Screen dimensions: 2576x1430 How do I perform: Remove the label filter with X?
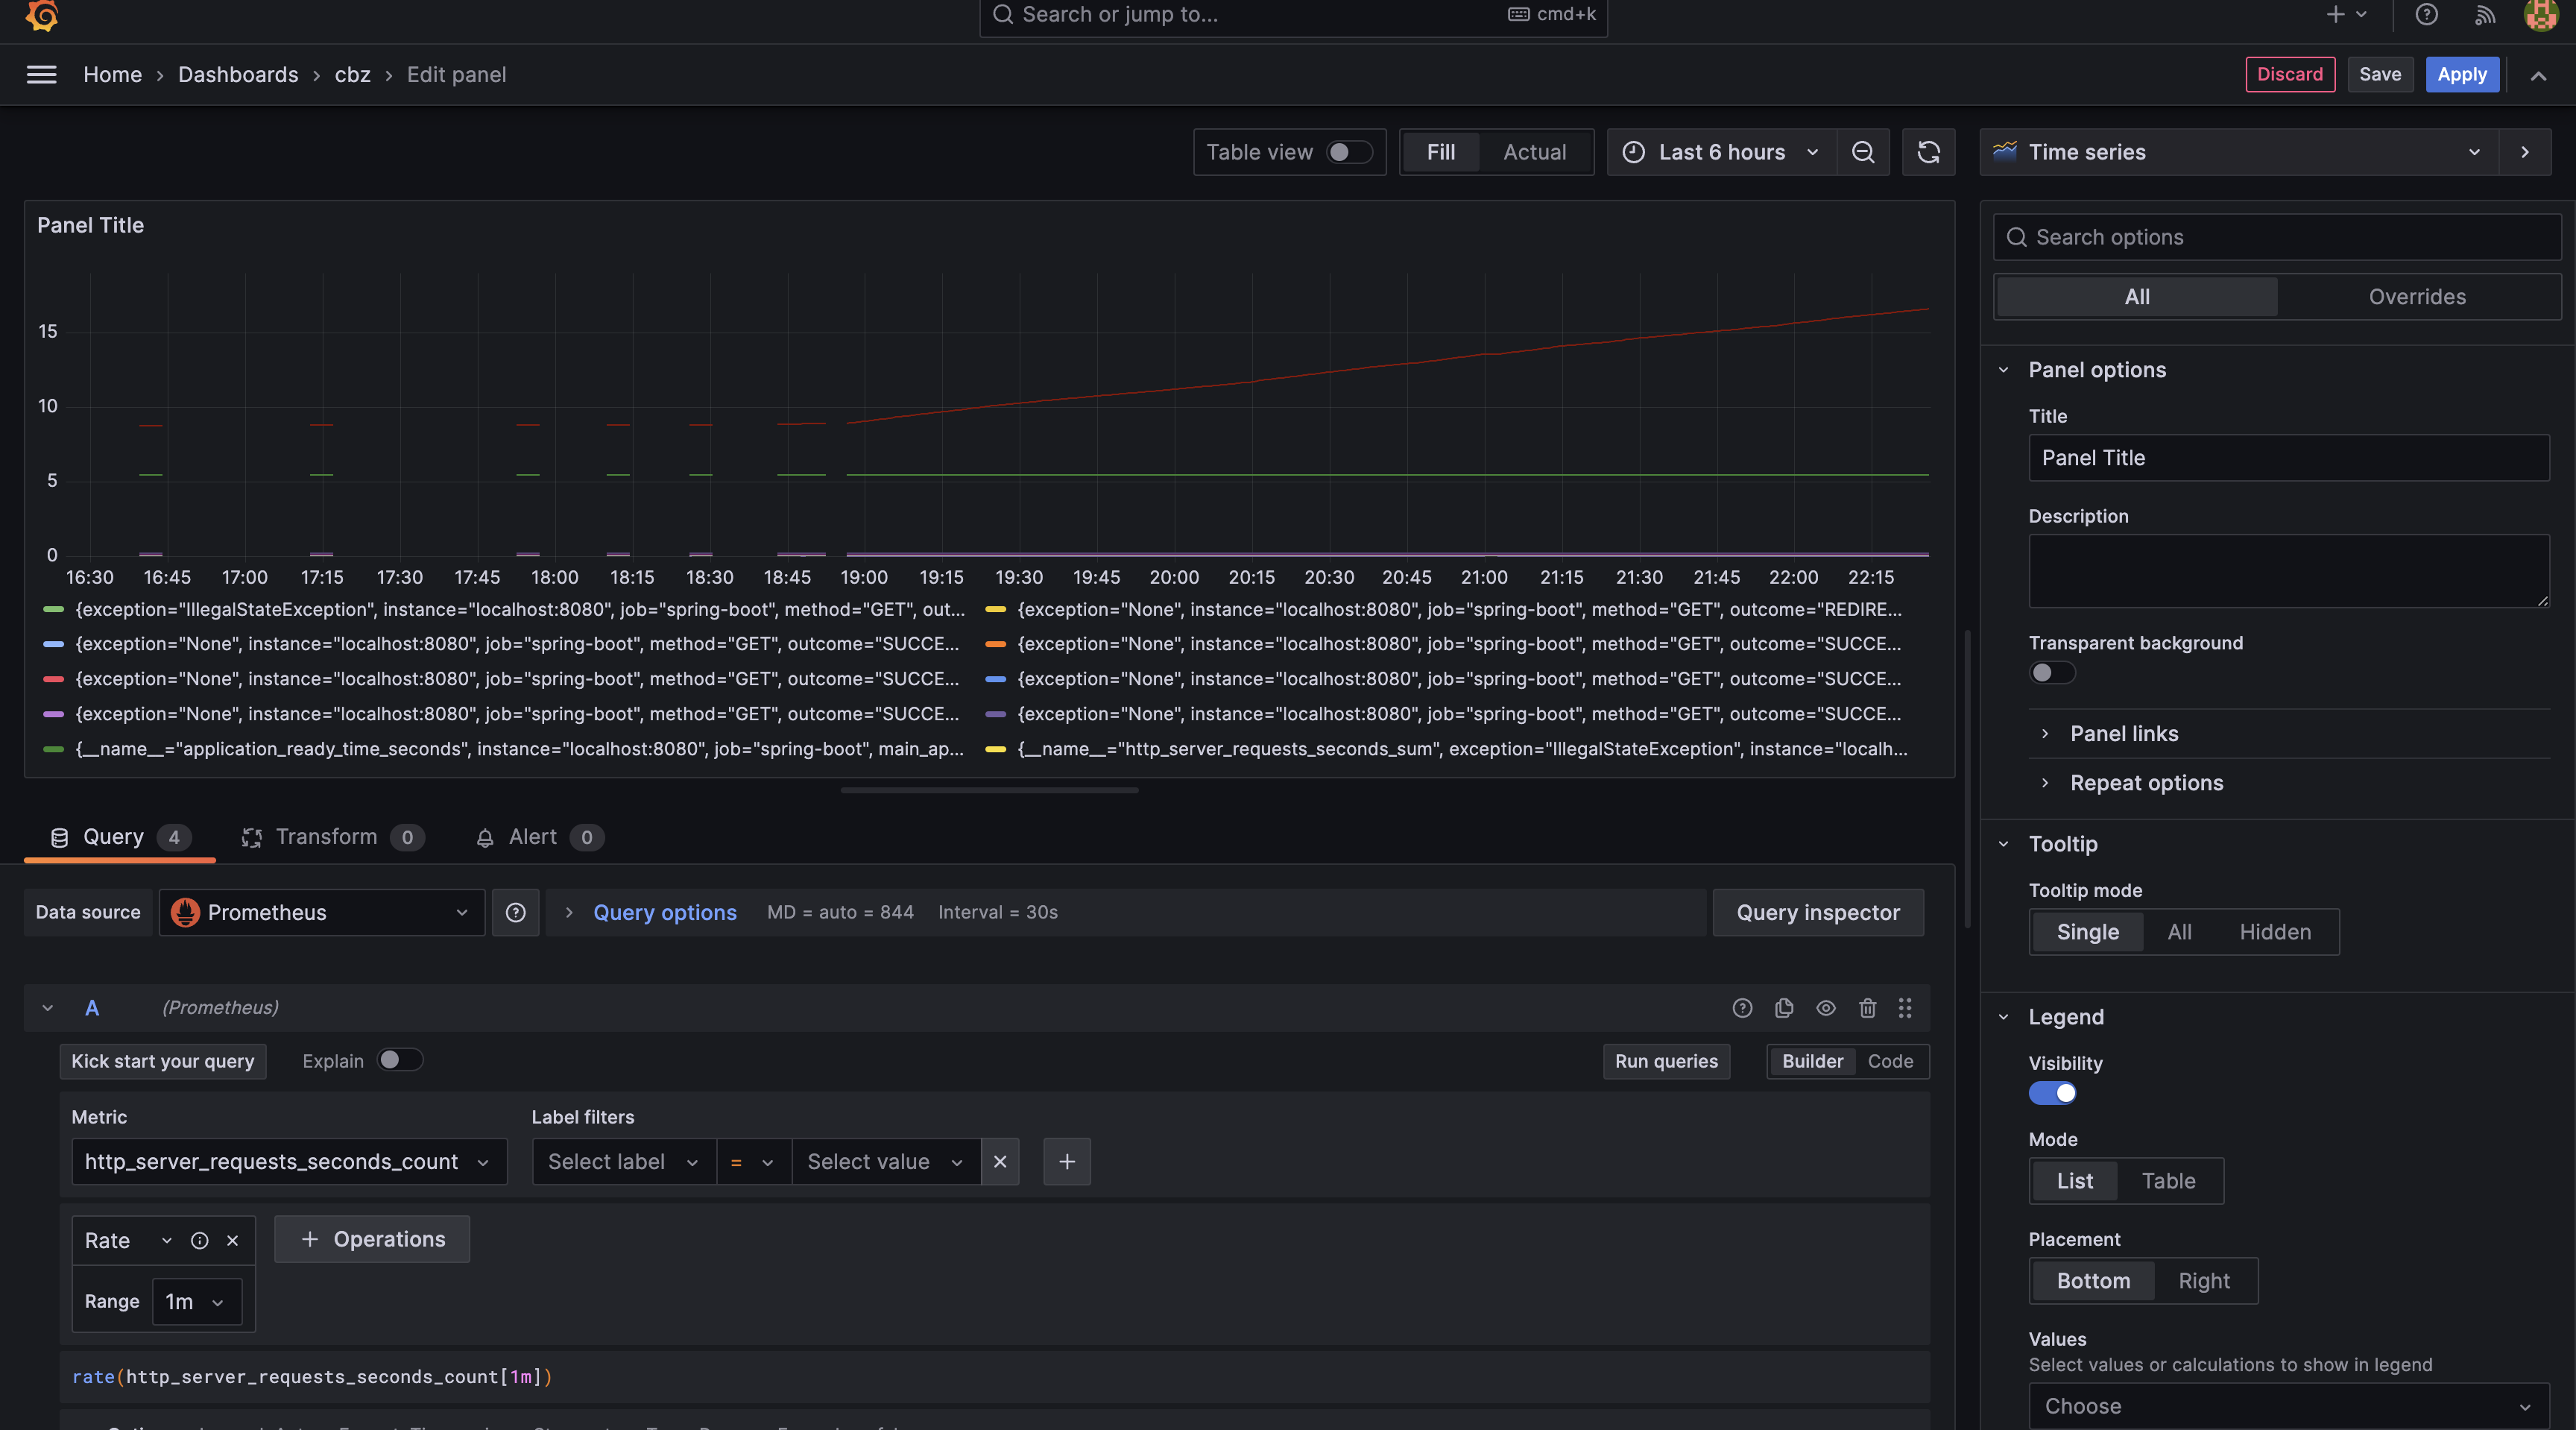1000,1162
